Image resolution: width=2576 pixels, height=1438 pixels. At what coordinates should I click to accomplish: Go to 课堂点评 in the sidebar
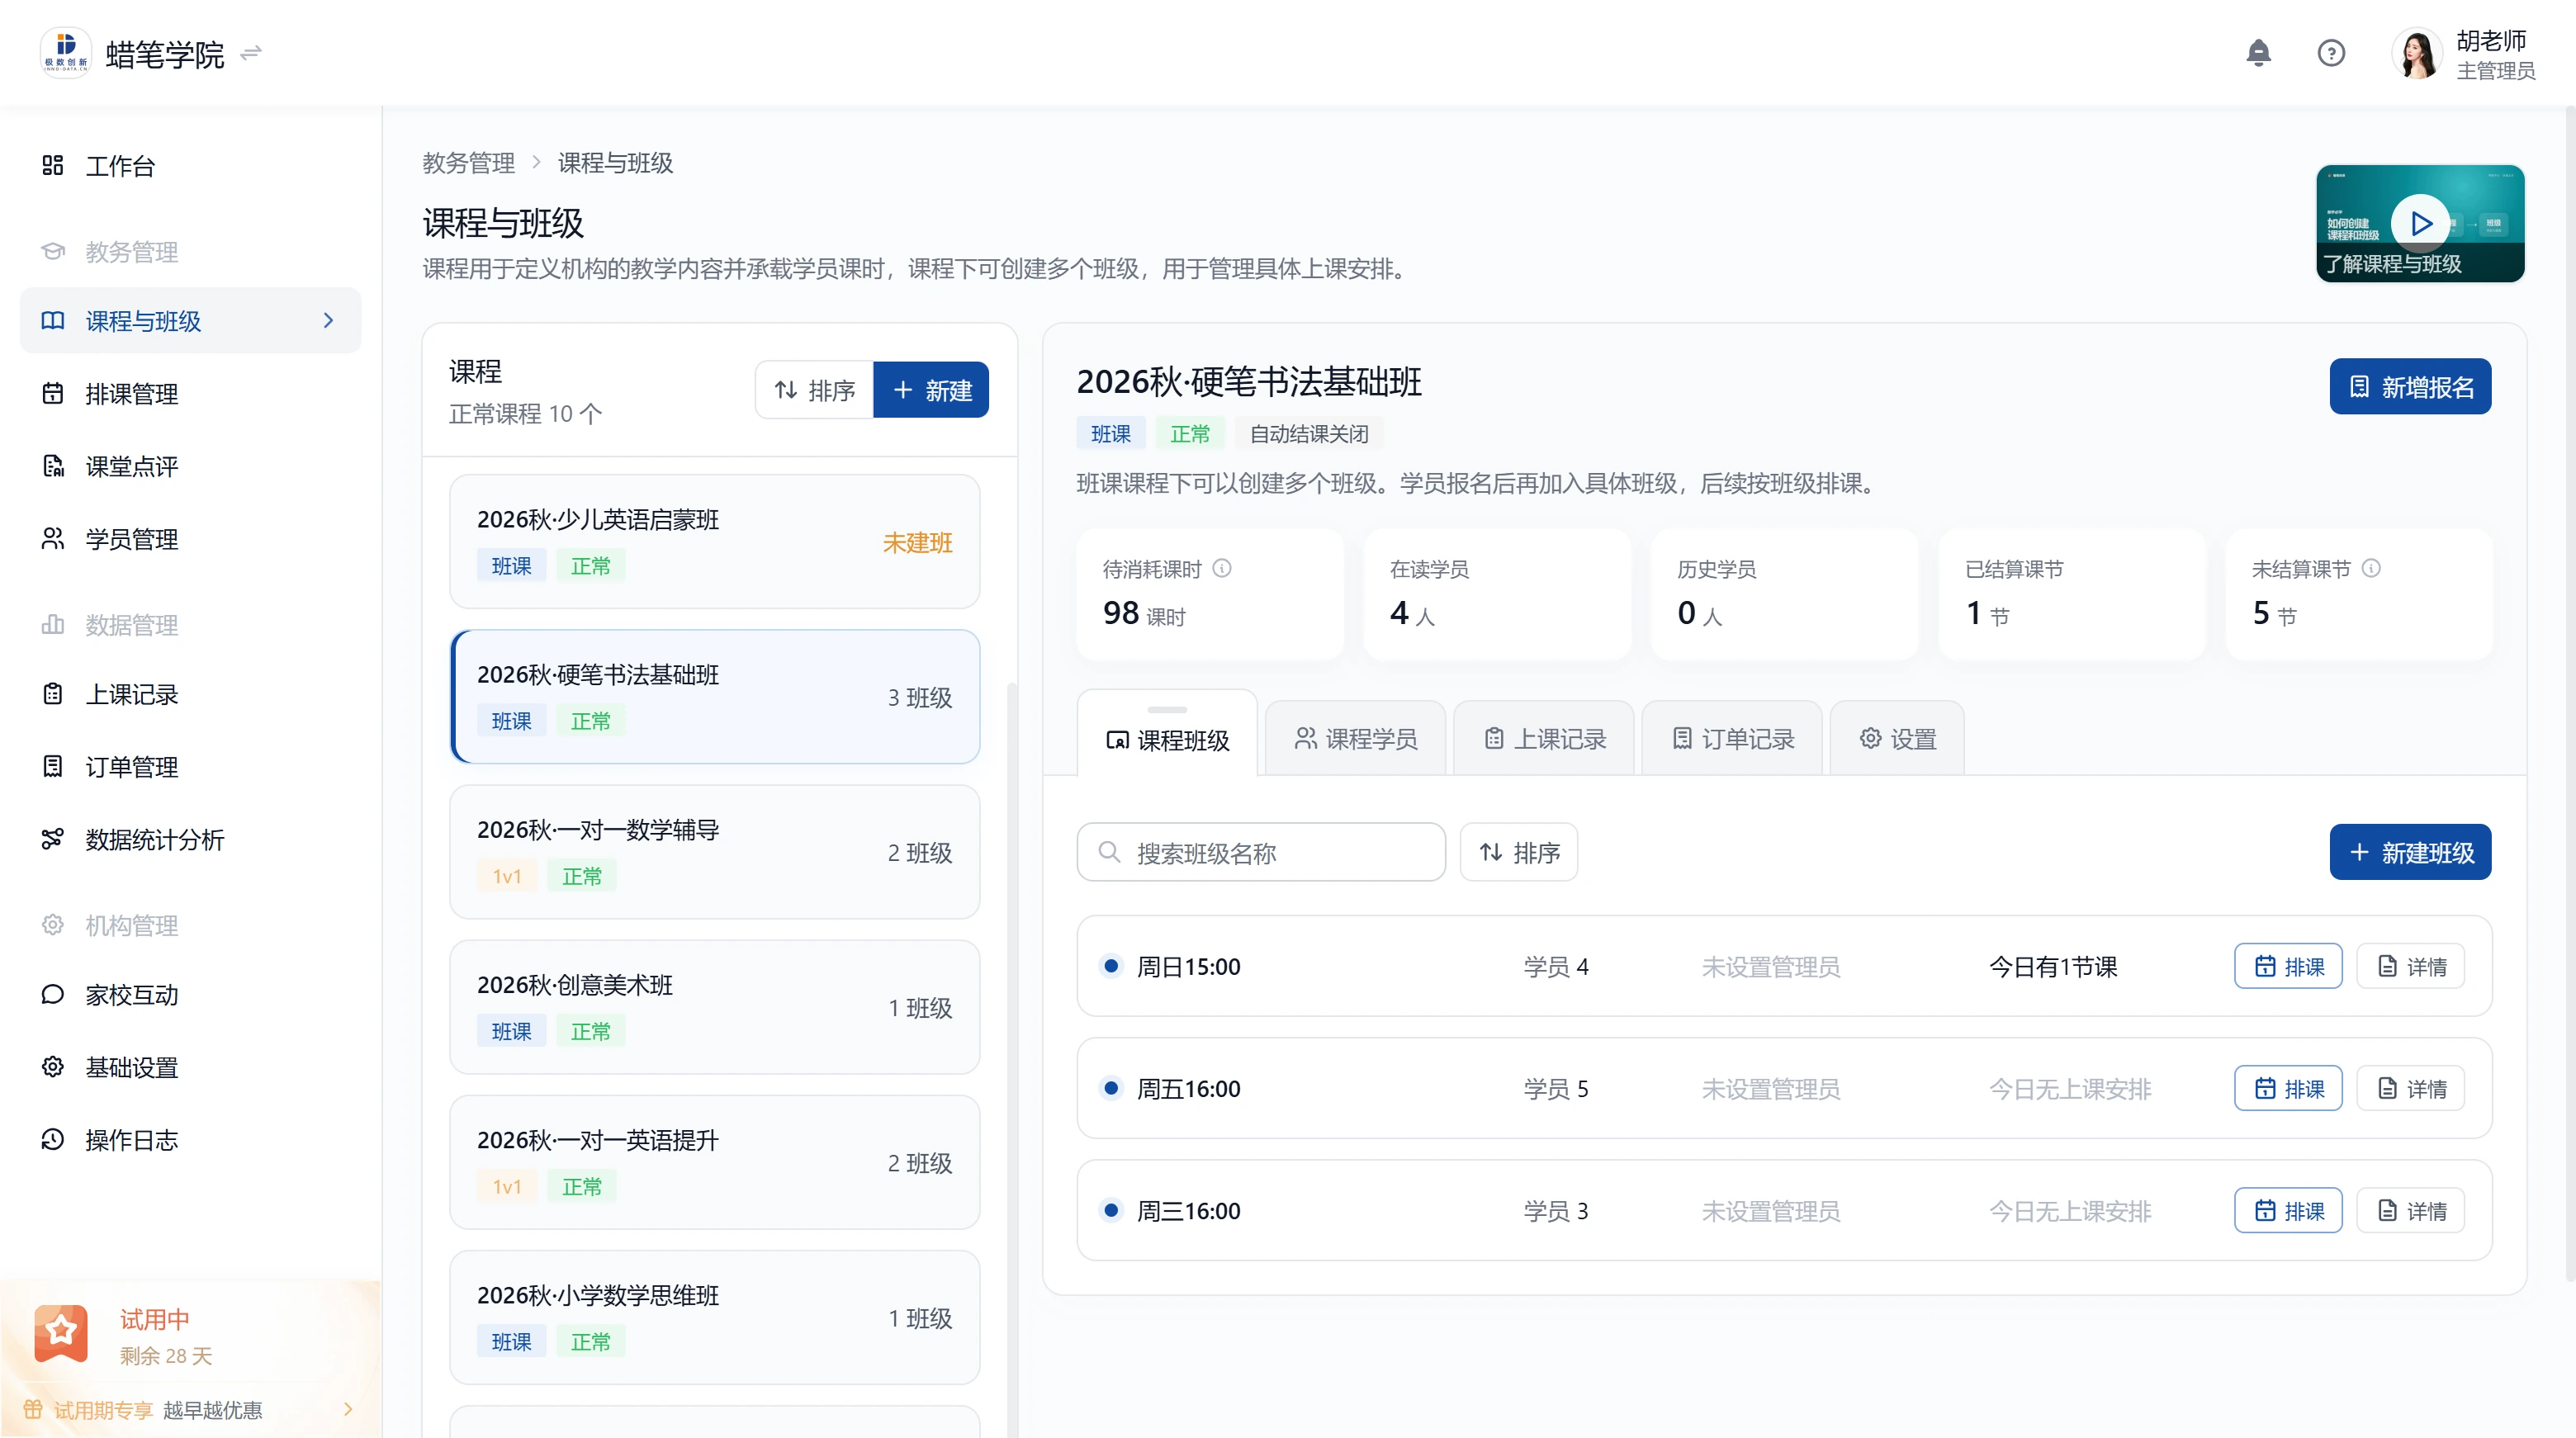click(x=190, y=467)
